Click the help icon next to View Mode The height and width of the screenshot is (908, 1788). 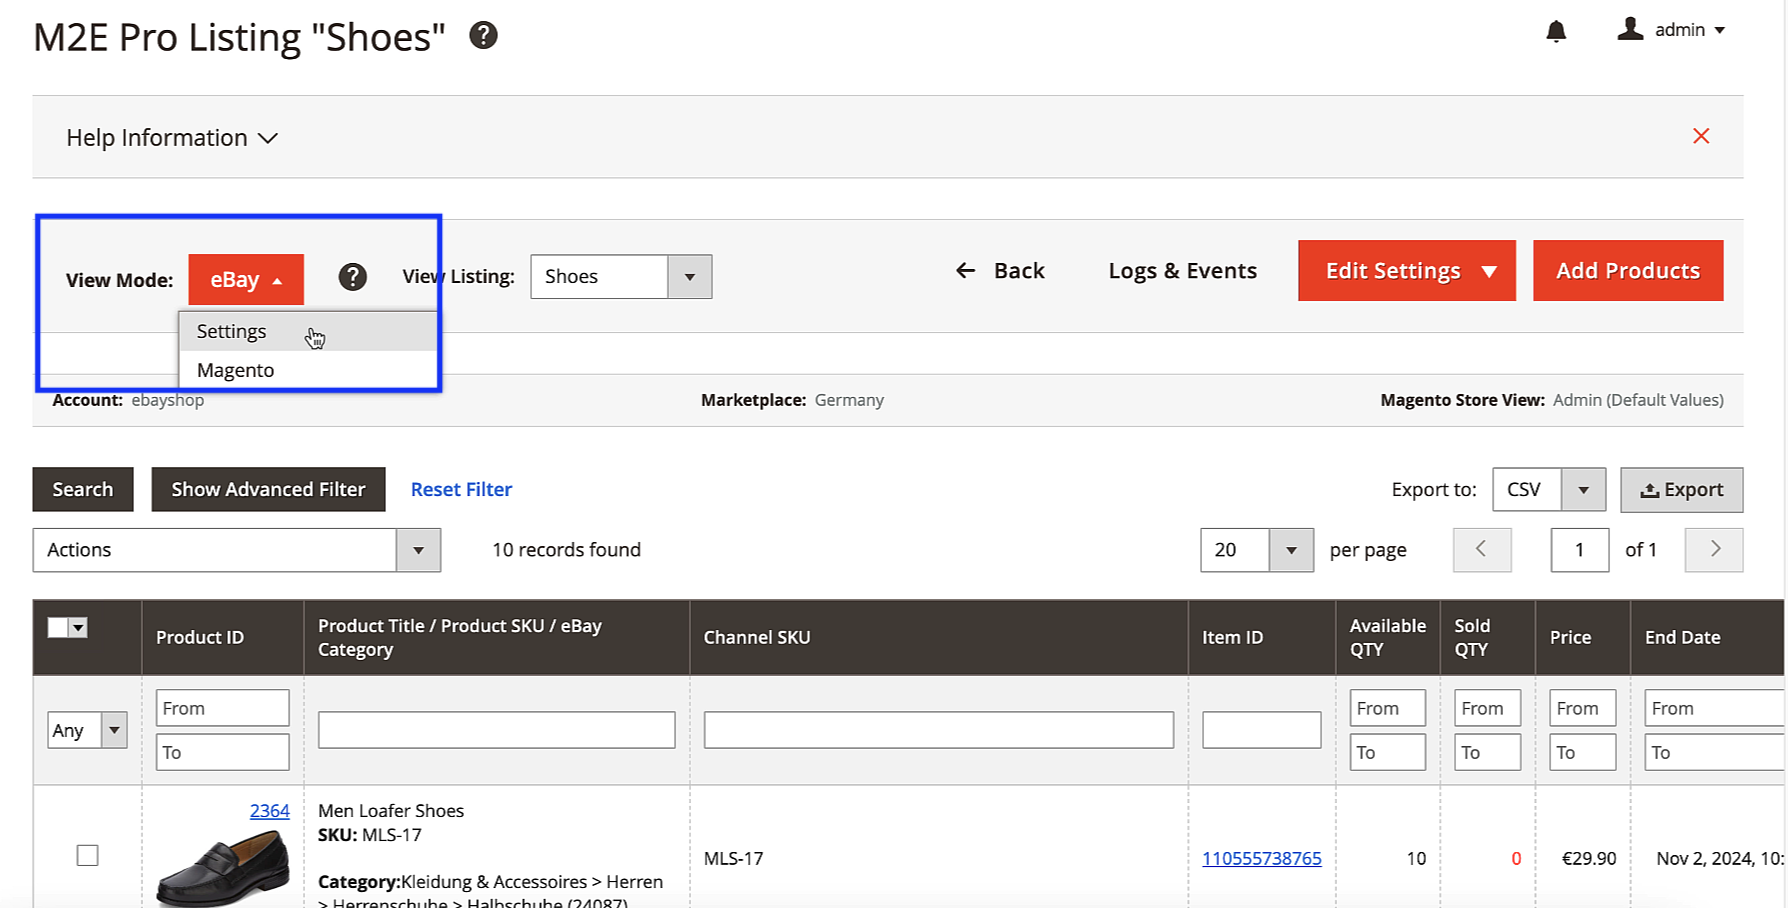pos(352,277)
